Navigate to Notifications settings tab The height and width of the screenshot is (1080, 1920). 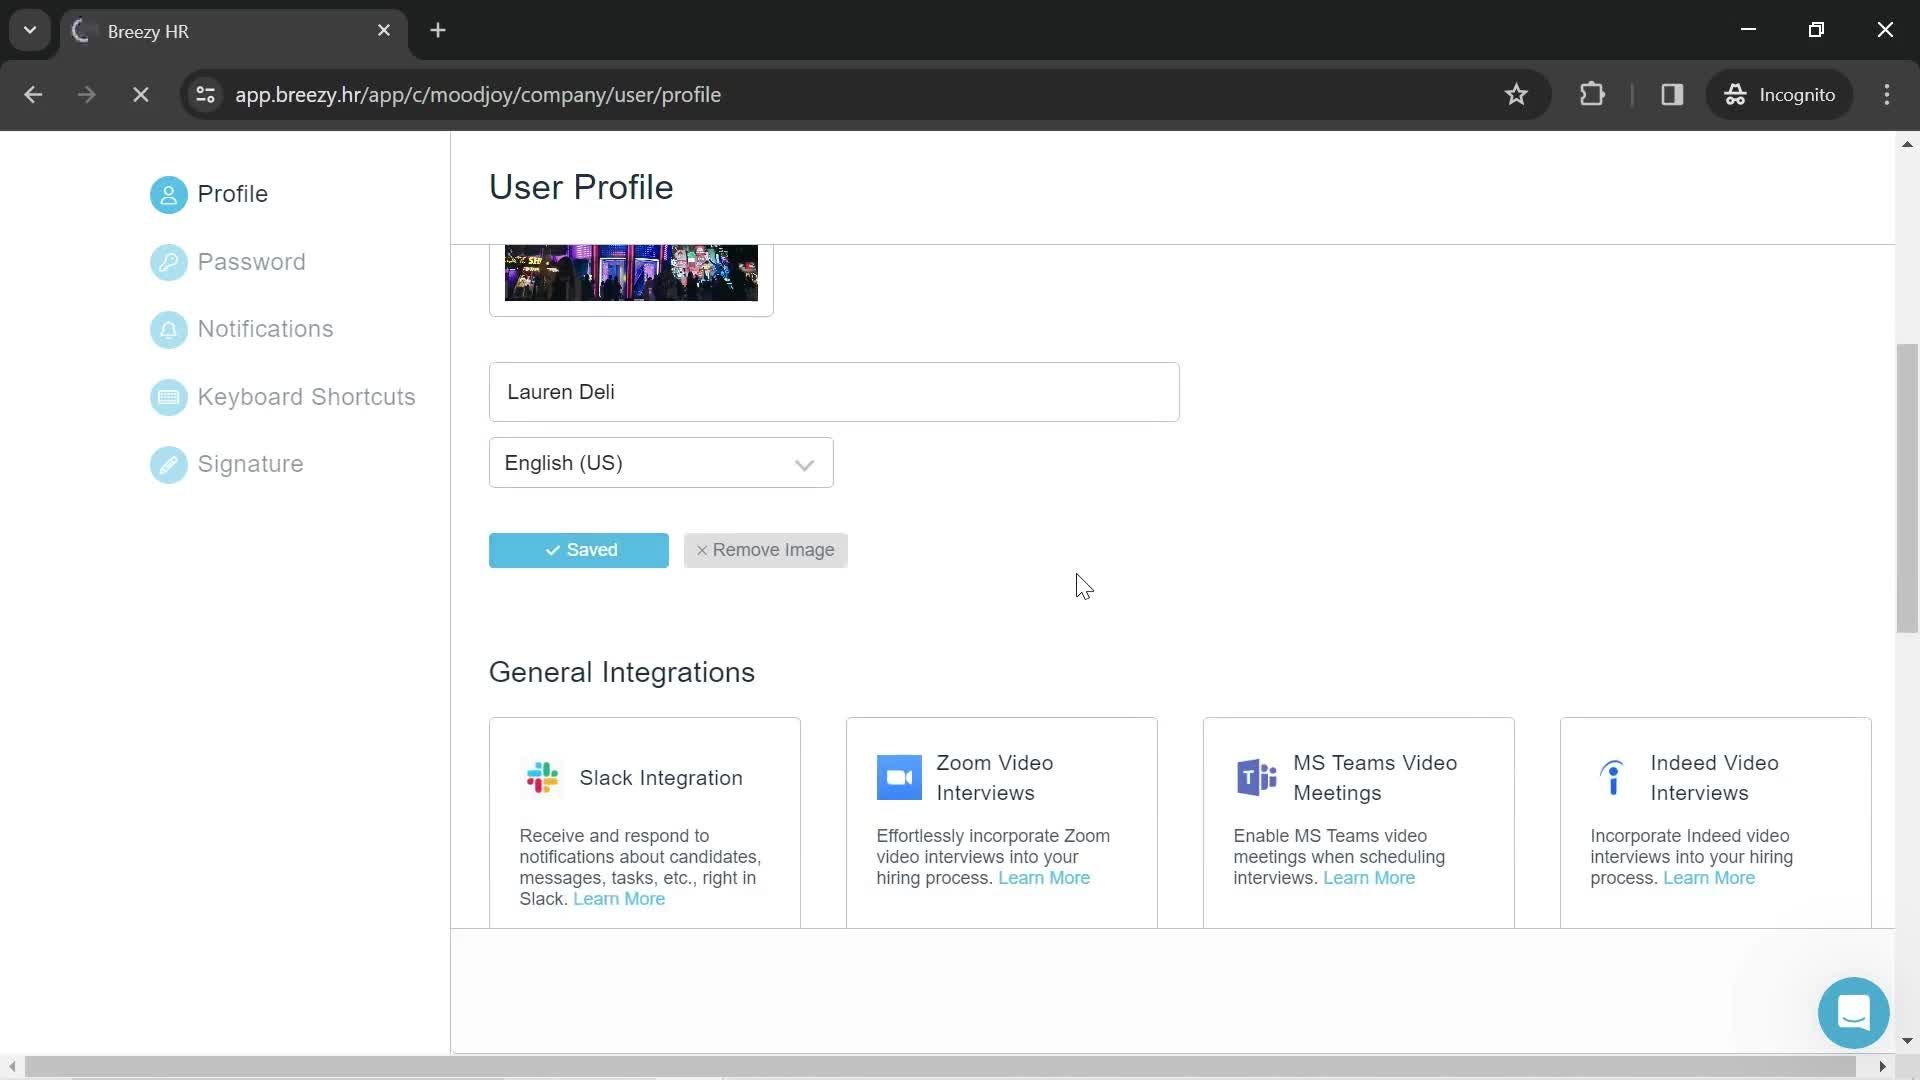(x=265, y=328)
